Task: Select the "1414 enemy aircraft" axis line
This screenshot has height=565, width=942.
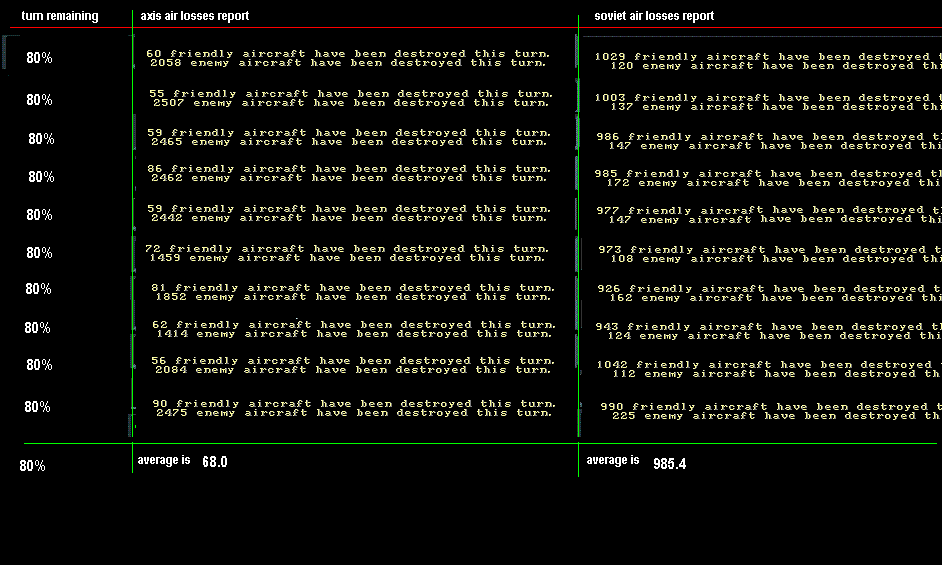Action: tap(354, 334)
